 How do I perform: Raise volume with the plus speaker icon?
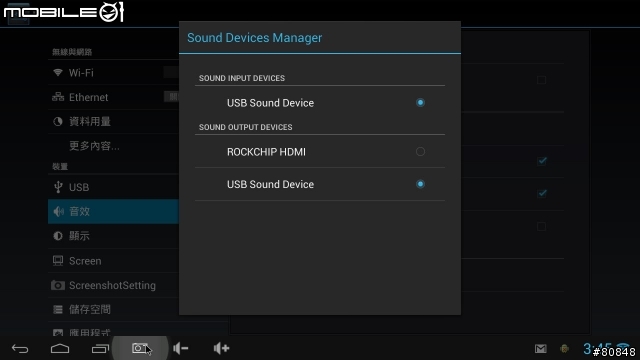tap(221, 348)
